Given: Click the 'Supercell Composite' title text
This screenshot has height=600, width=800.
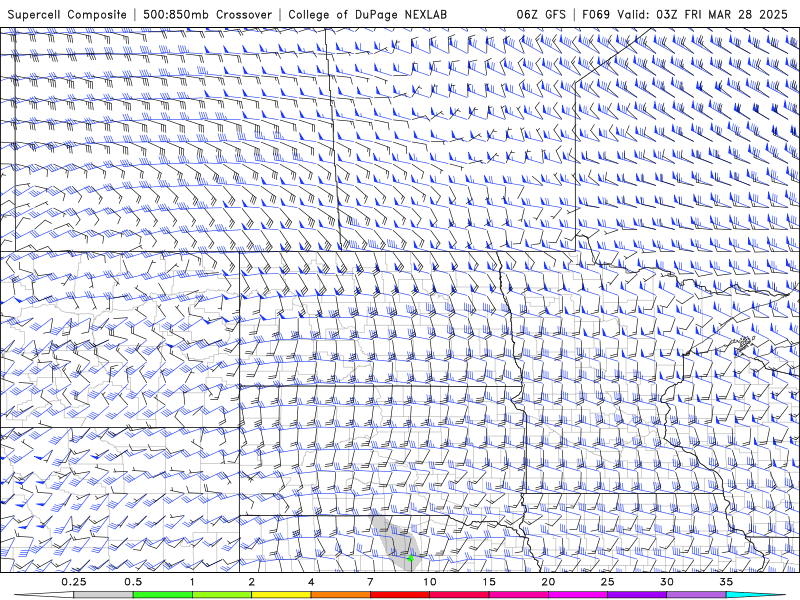Looking at the screenshot, I should (x=67, y=14).
